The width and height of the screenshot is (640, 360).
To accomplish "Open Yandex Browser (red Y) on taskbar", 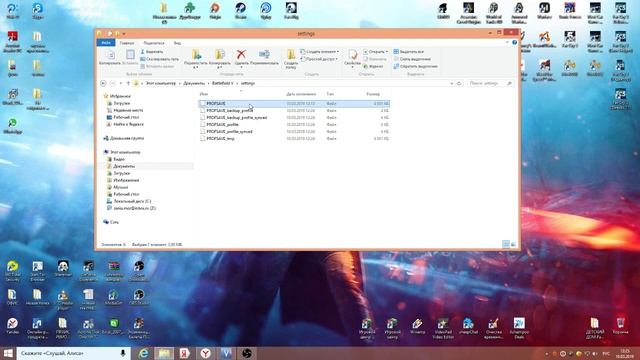I will [x=206, y=353].
